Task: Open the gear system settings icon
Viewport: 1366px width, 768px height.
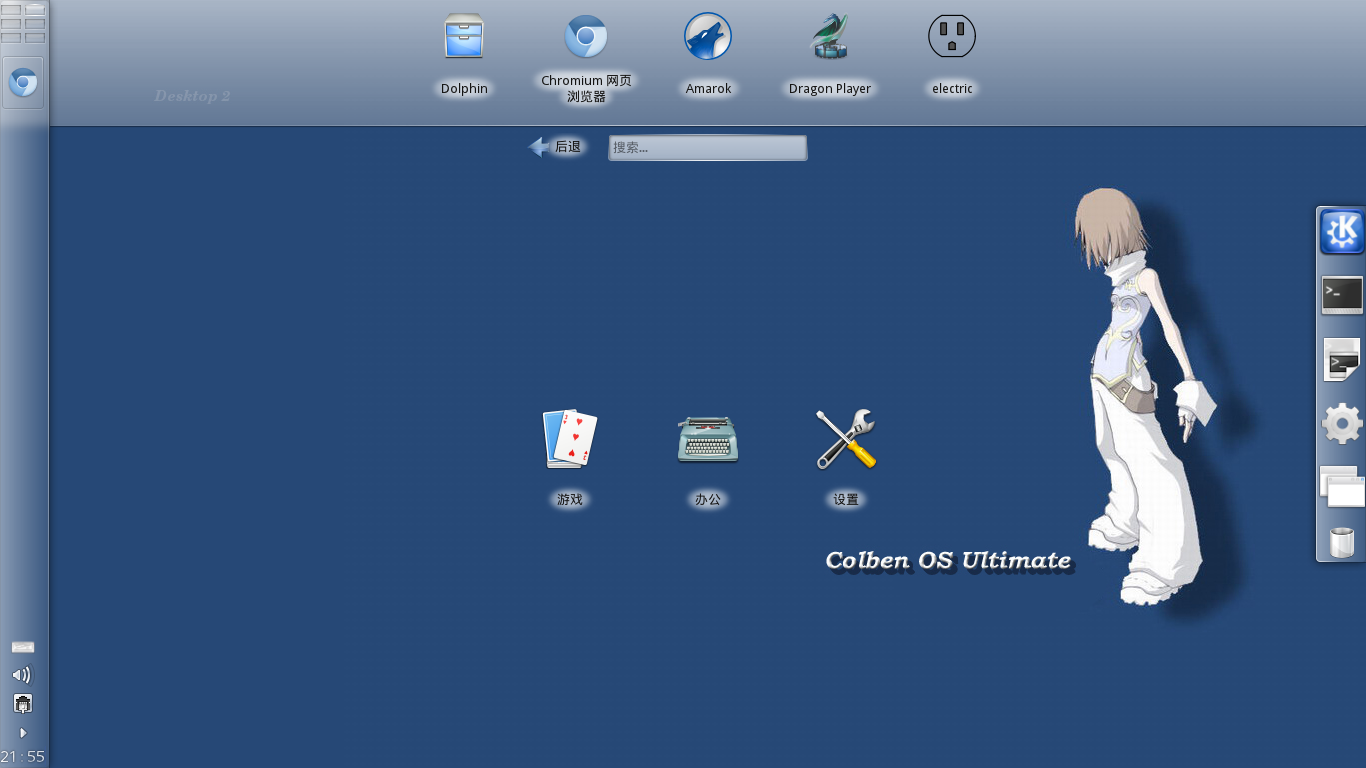Action: pyautogui.click(x=1342, y=423)
